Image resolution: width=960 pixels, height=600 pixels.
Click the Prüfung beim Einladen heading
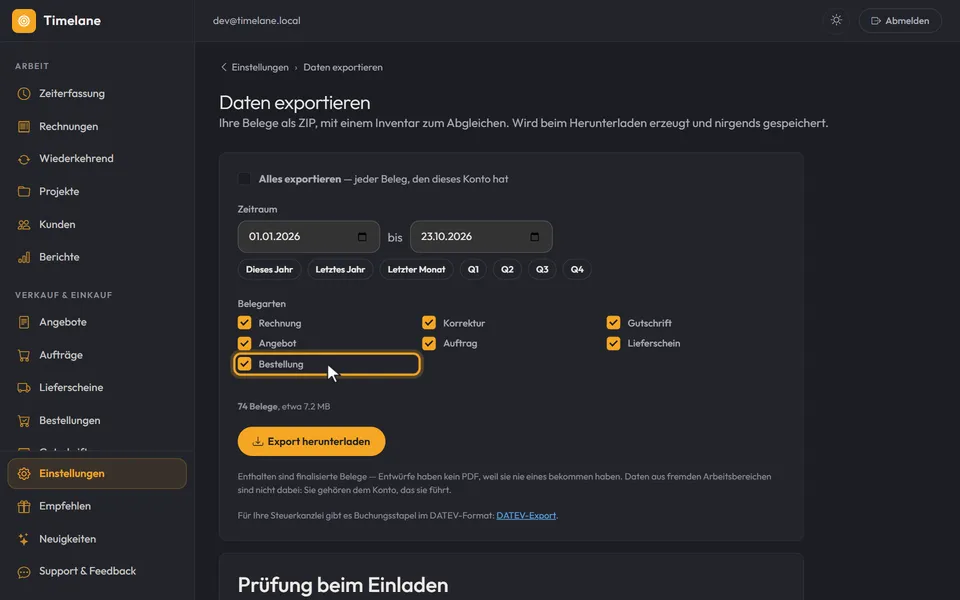pyautogui.click(x=343, y=585)
